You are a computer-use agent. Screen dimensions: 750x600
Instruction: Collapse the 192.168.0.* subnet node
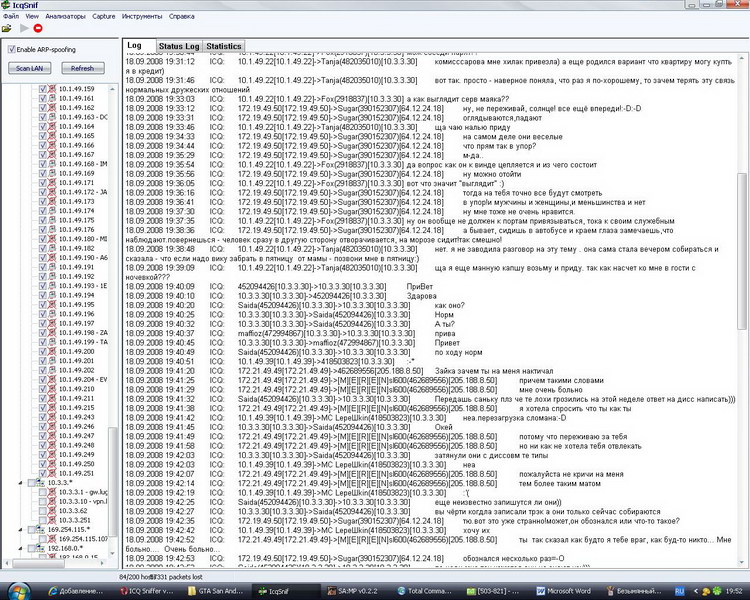19,549
